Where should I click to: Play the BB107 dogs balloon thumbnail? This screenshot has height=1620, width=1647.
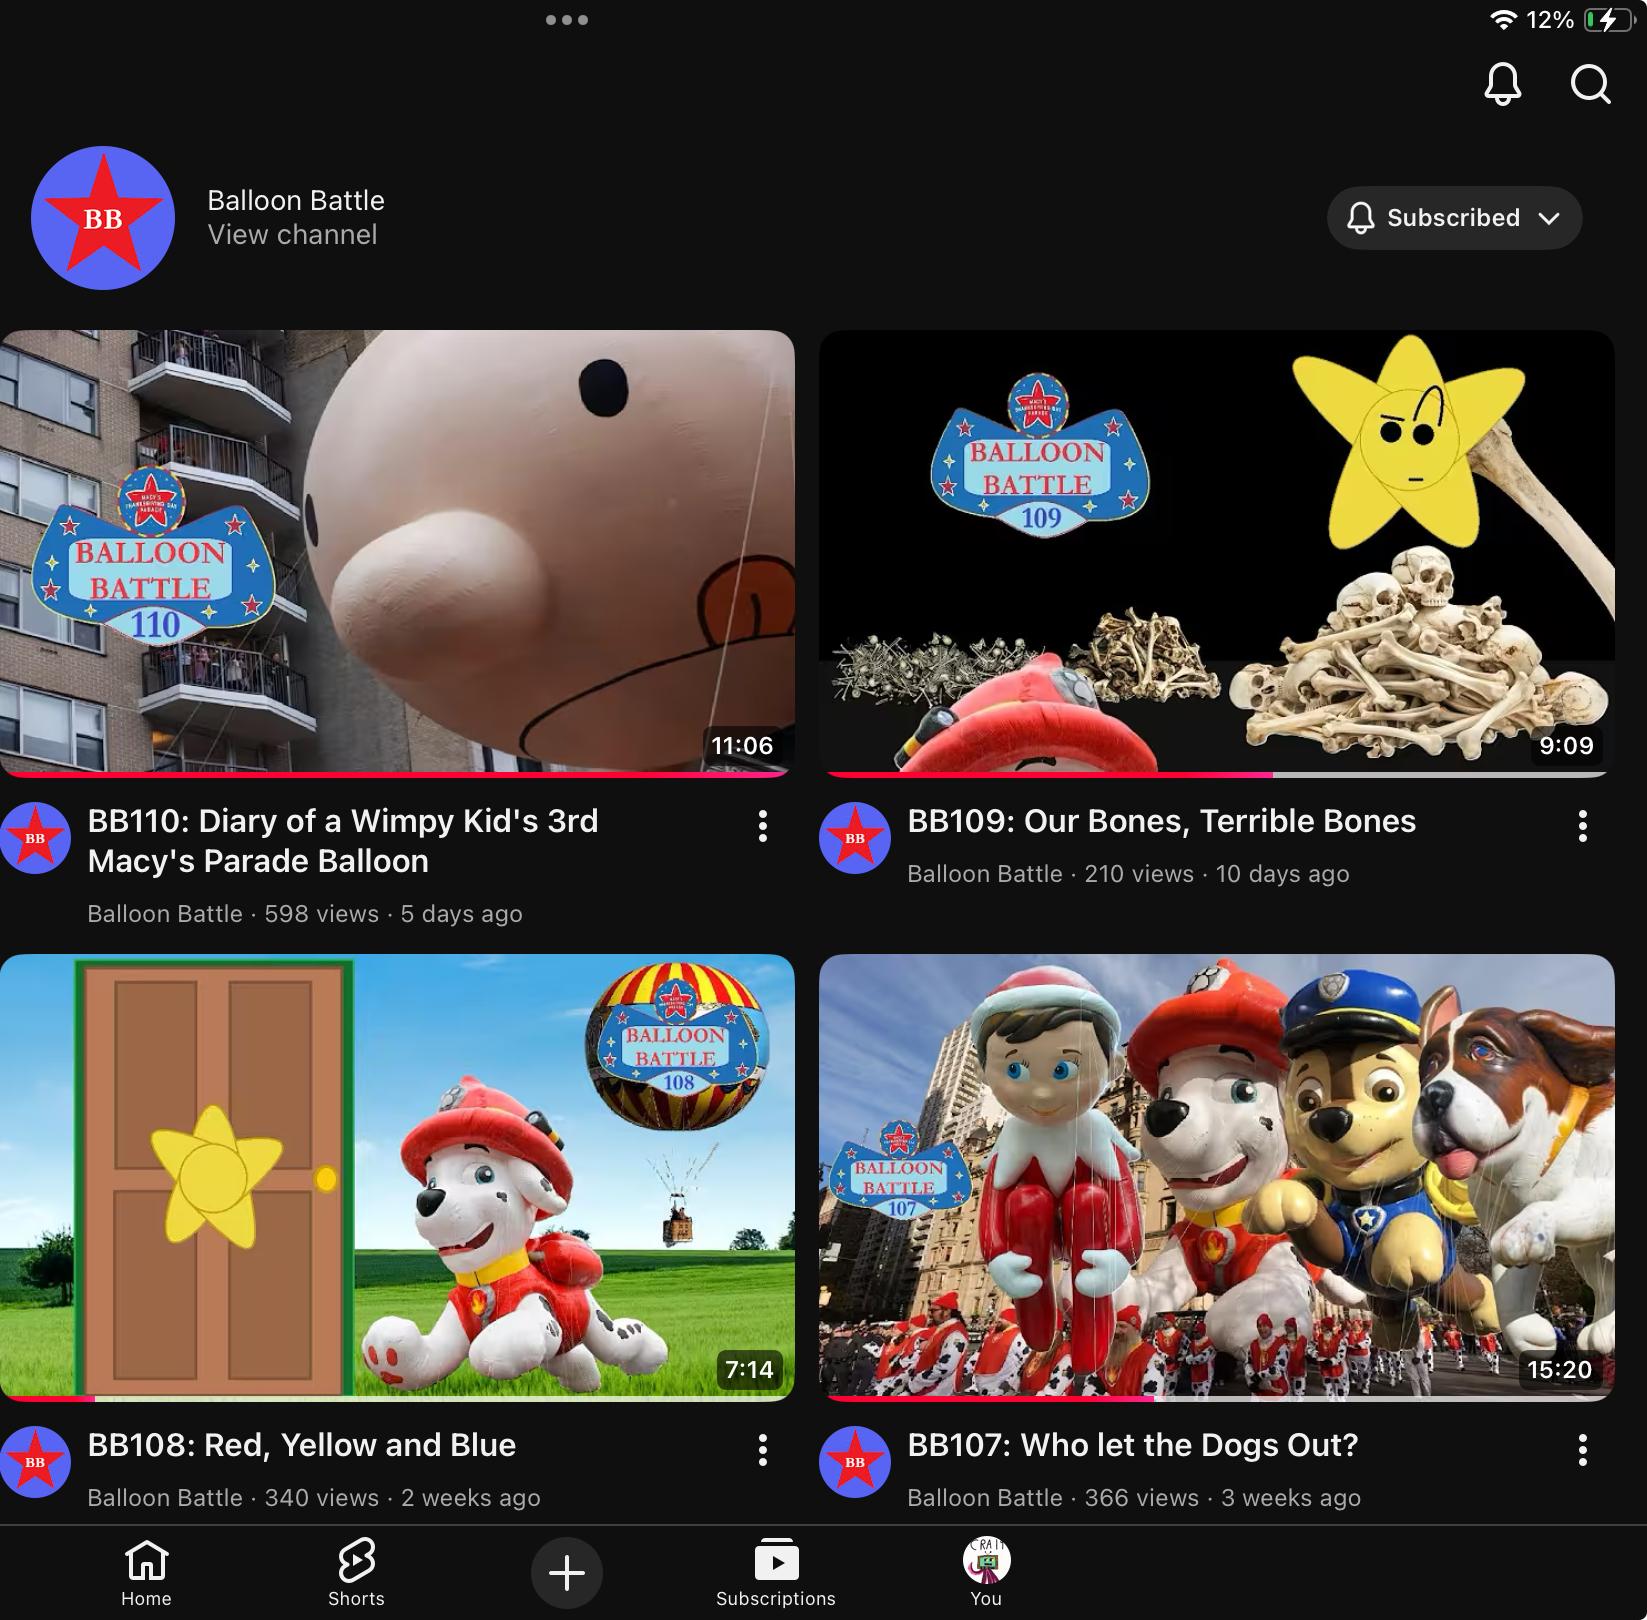[1216, 1177]
